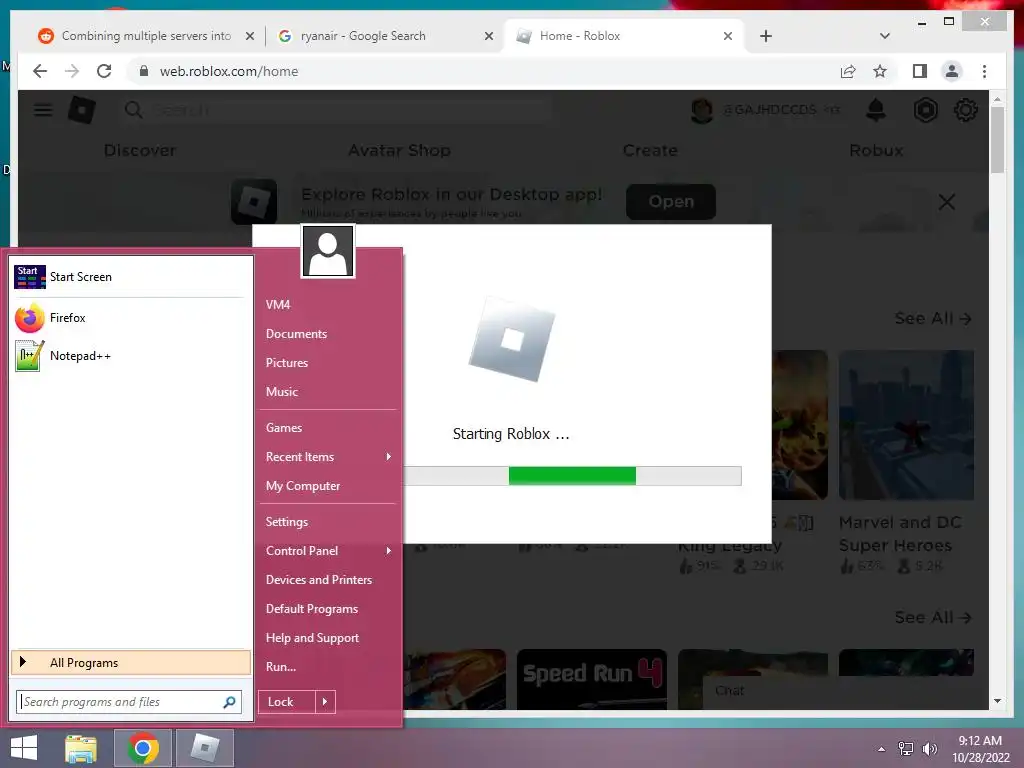
Task: Close the ryanair Google Search tab
Action: coord(488,36)
